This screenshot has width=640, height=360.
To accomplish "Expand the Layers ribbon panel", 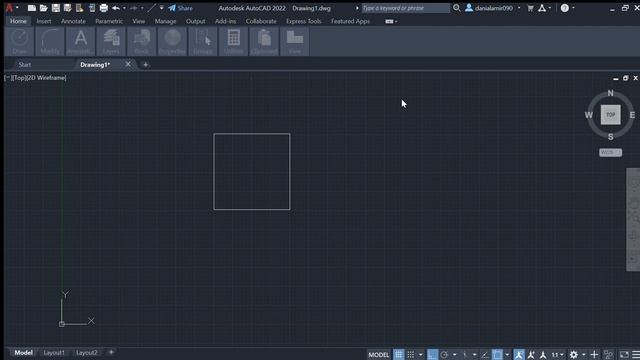I will (111, 41).
